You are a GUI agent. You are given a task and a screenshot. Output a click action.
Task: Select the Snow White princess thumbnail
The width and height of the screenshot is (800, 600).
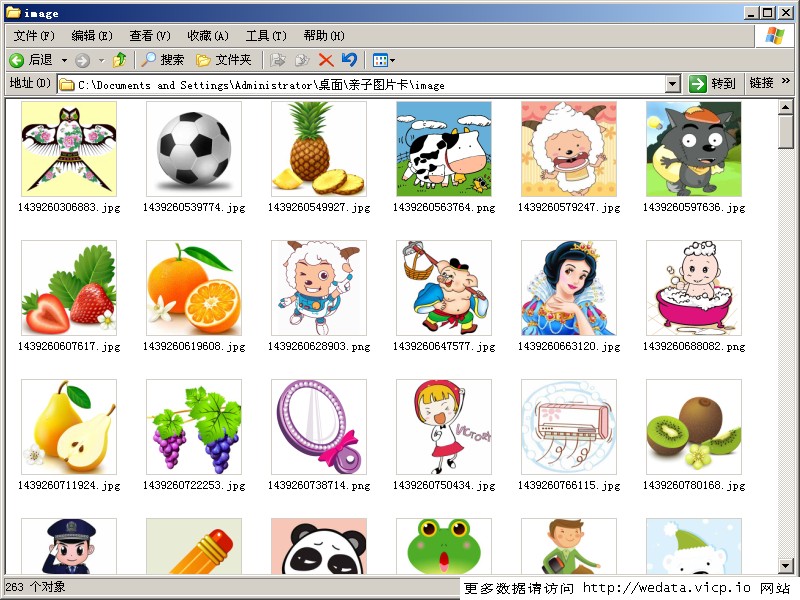[x=569, y=288]
